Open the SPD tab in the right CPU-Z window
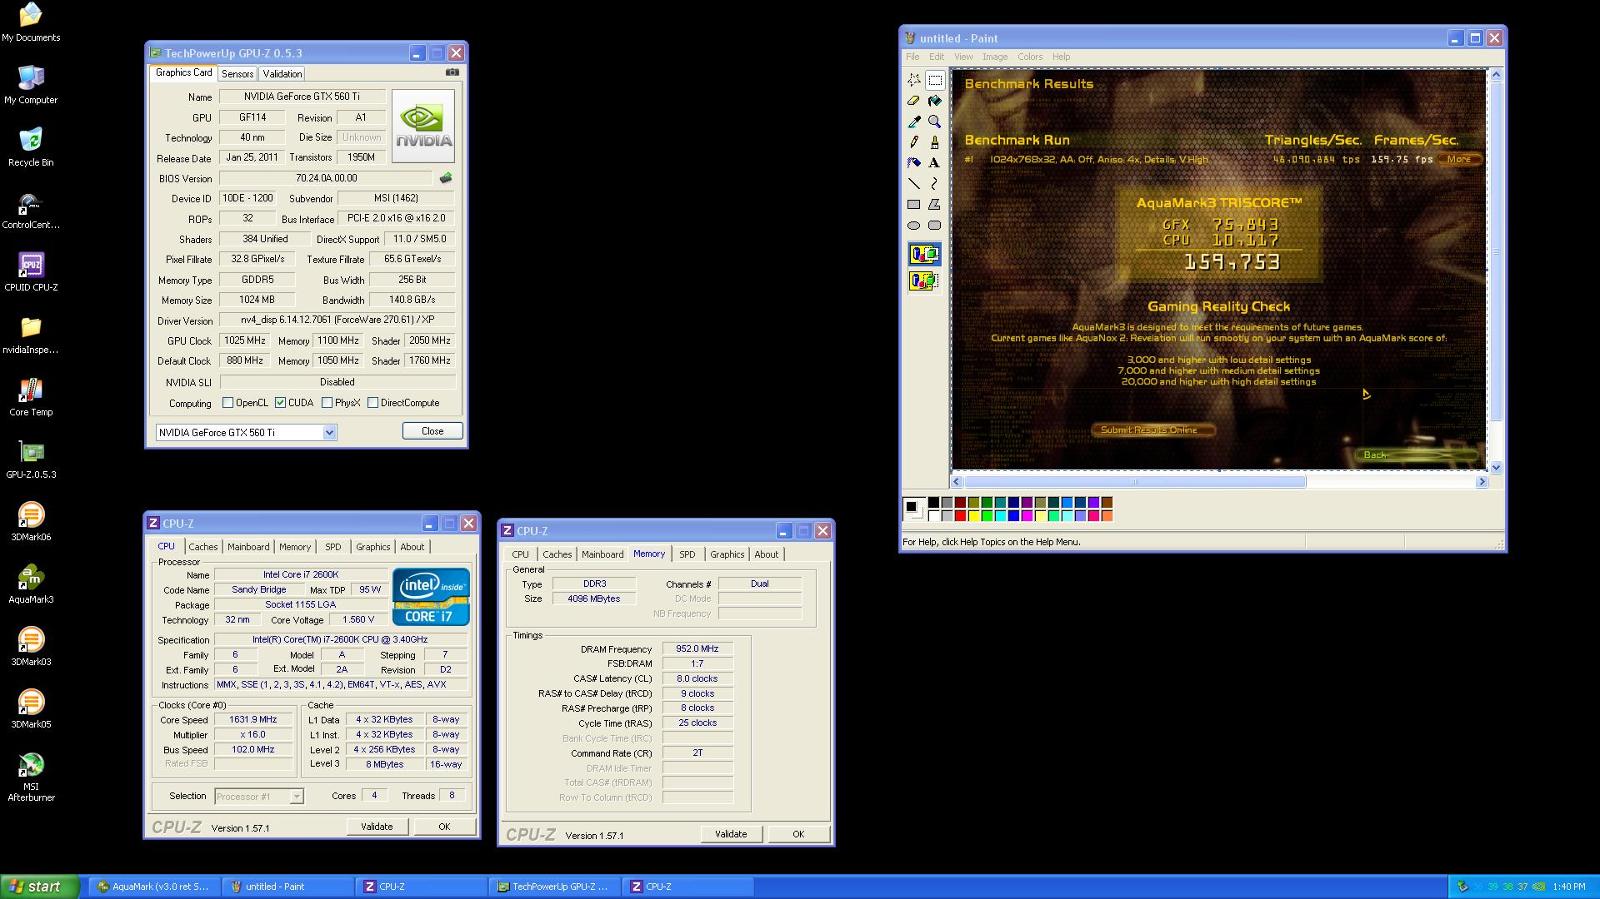 click(687, 554)
